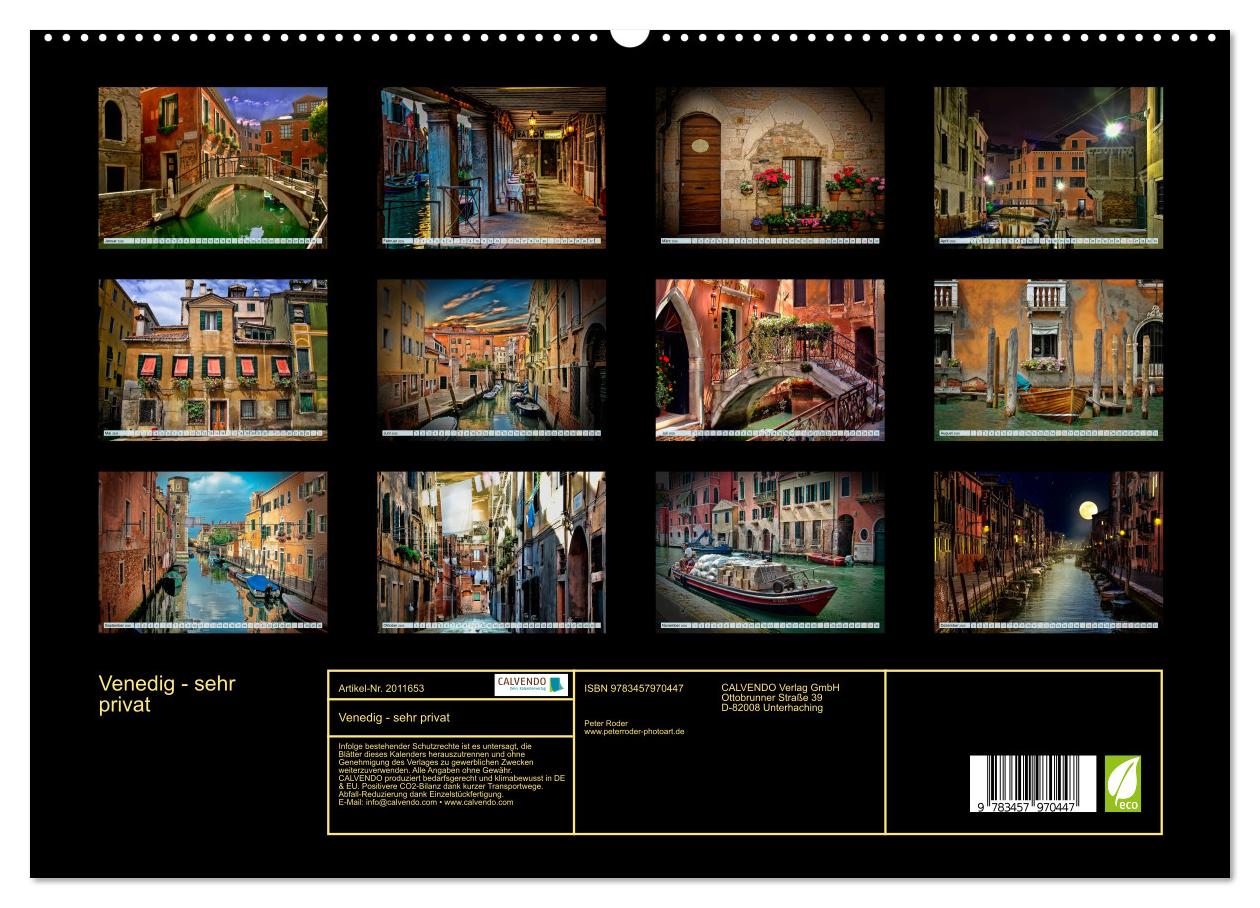Screen dimensions: 1260x908
Task: Select 'ISBN 9783457970447' text
Action: click(x=634, y=688)
